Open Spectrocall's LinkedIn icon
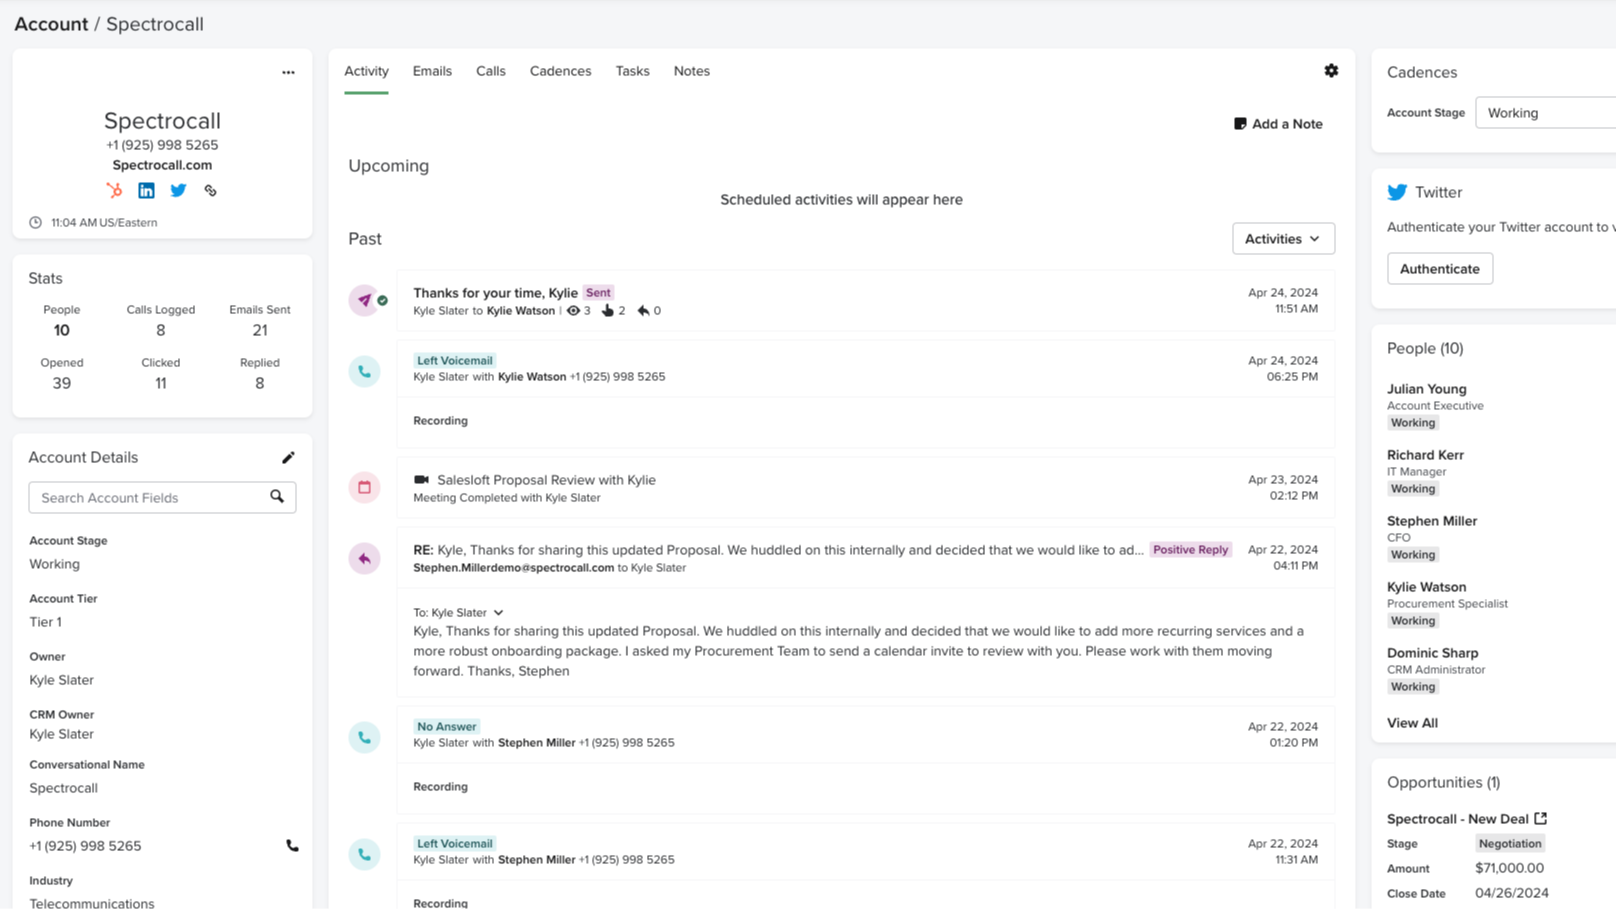The width and height of the screenshot is (1616, 909). (x=146, y=190)
